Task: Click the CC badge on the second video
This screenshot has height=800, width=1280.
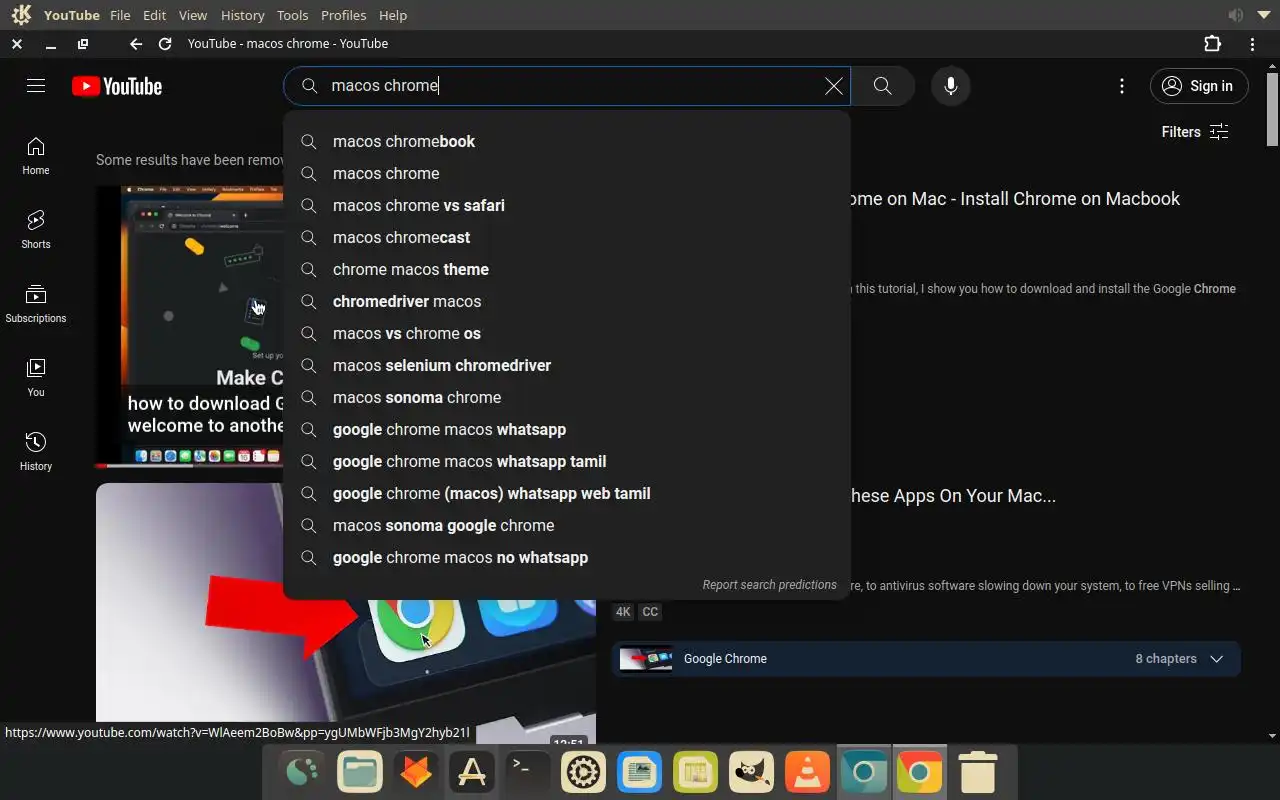Action: [x=650, y=612]
